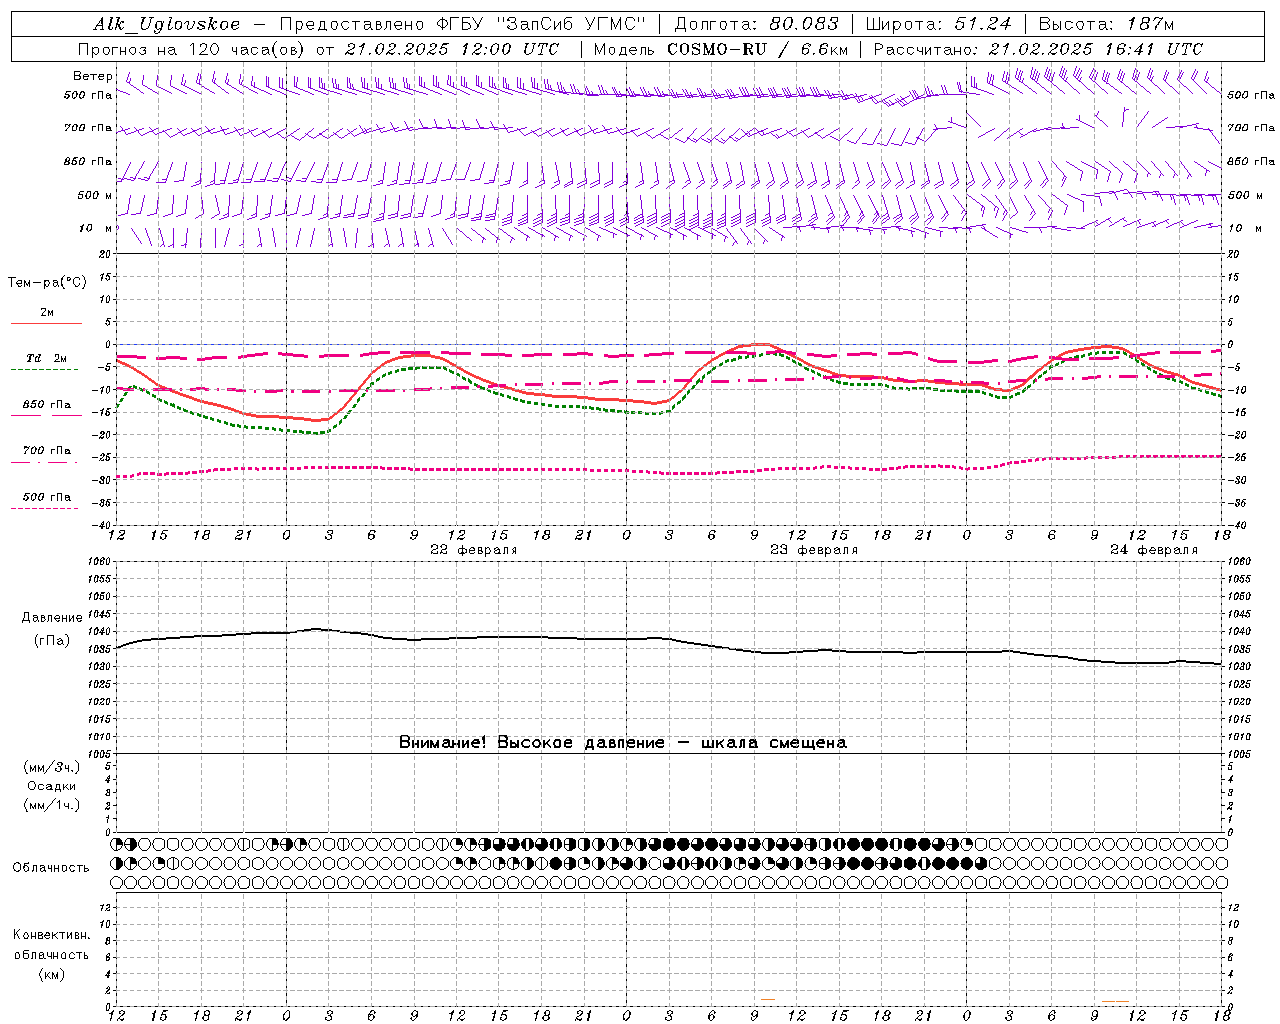Click the longitude value Долгота: 80.083
This screenshot has width=1280, height=1024.
757,24
